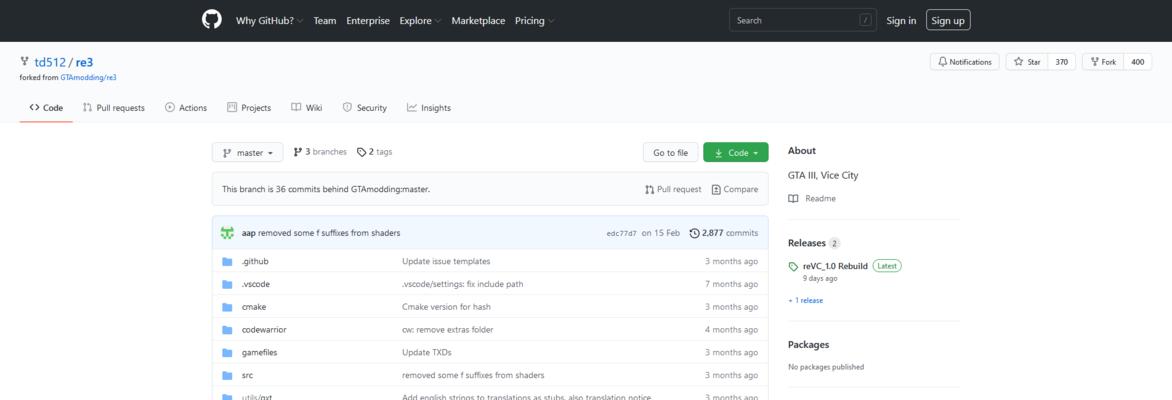Click the codewarrior folder icon

pos(227,330)
